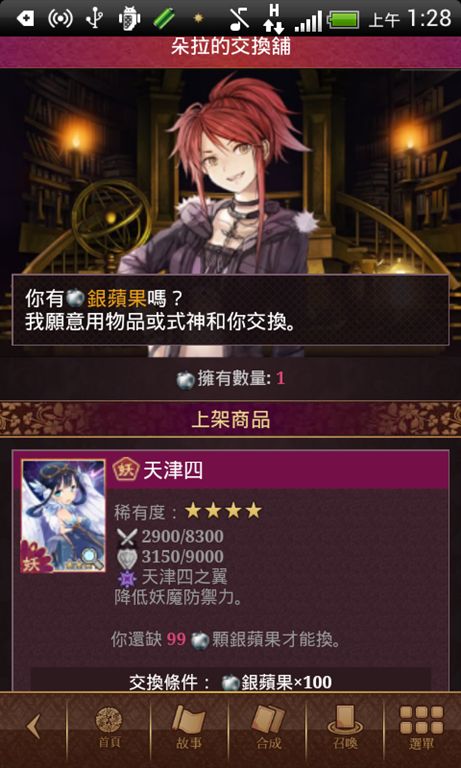Open the 召喚 summon section
Image resolution: width=461 pixels, height=768 pixels.
[345, 728]
